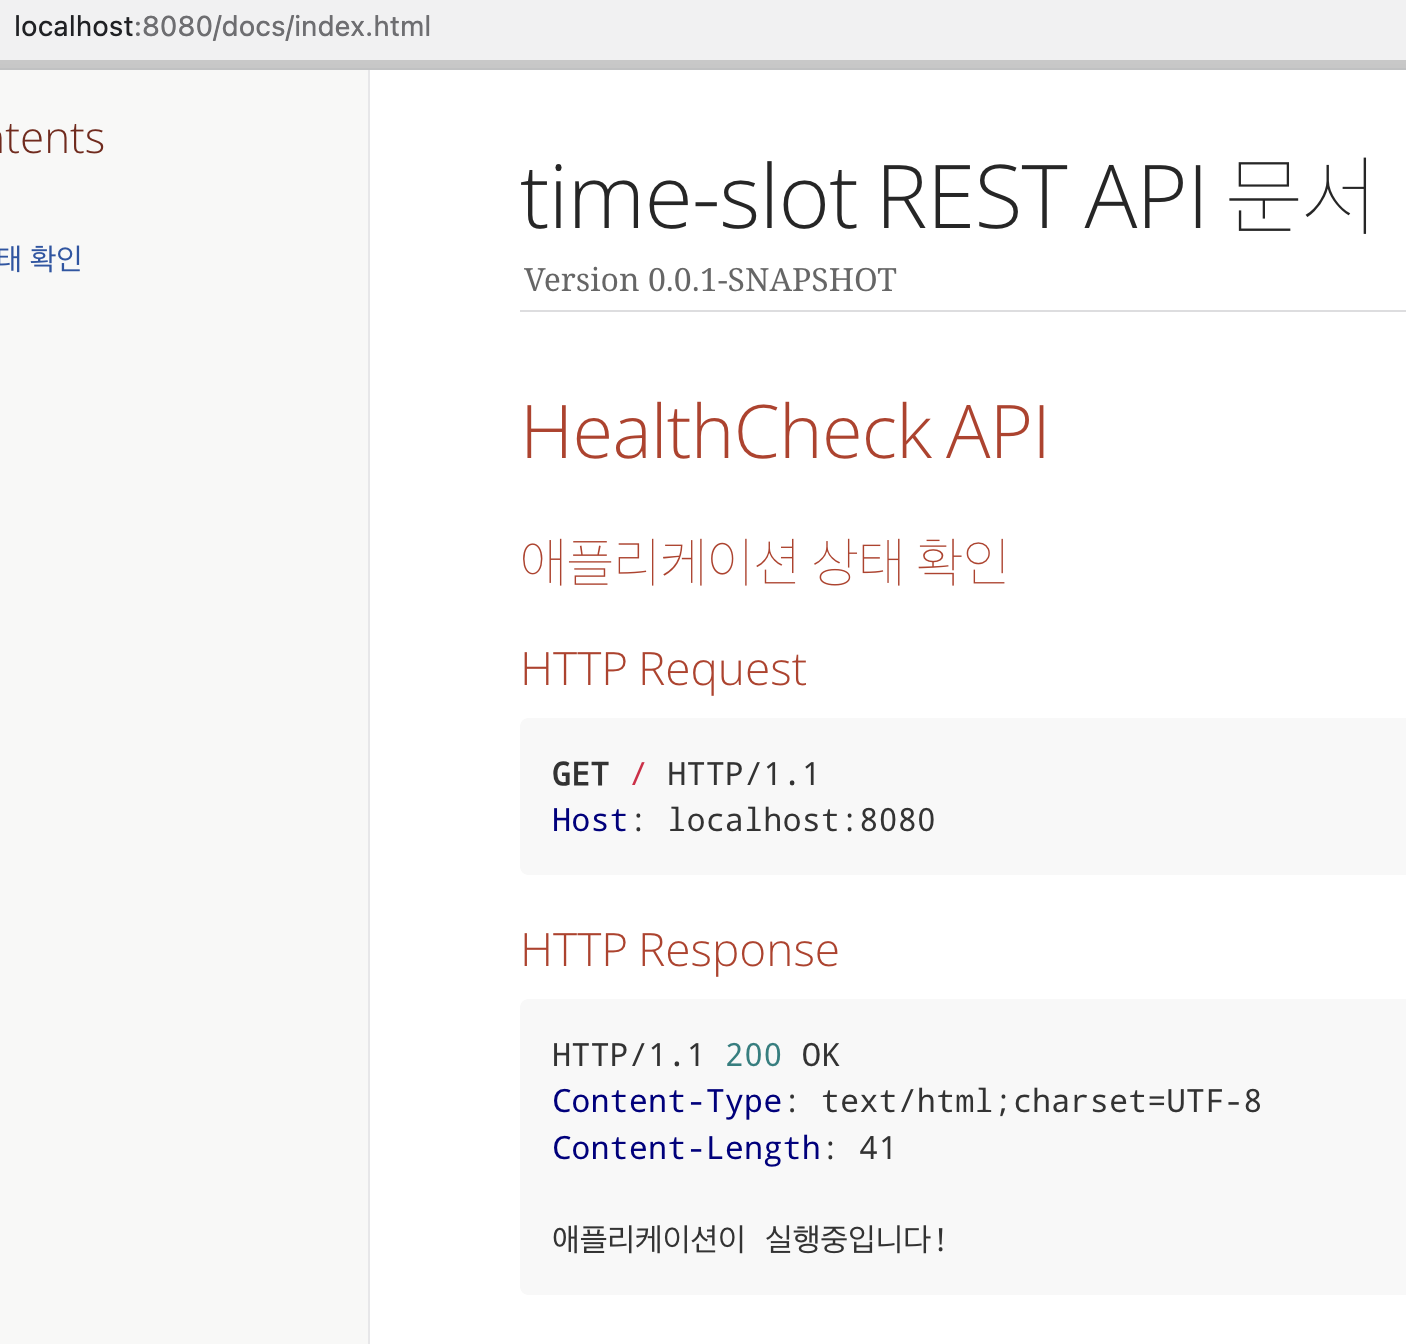Image resolution: width=1406 pixels, height=1344 pixels.
Task: Click the 'HTTP/1.1 200 OK' status line
Action: [696, 1055]
